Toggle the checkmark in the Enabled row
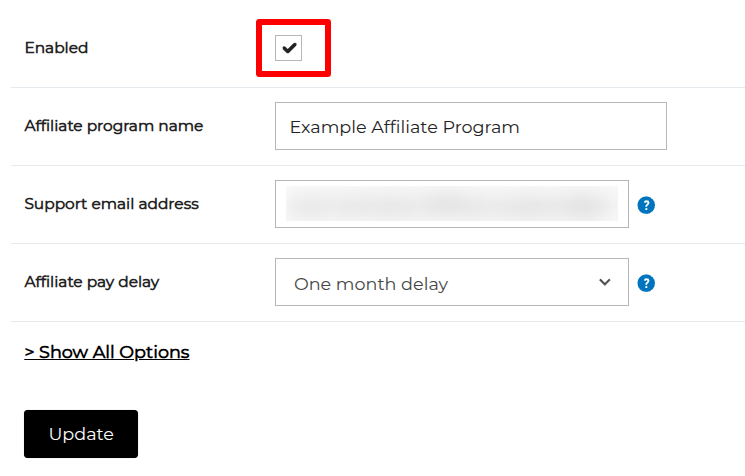745x476 pixels. click(288, 47)
